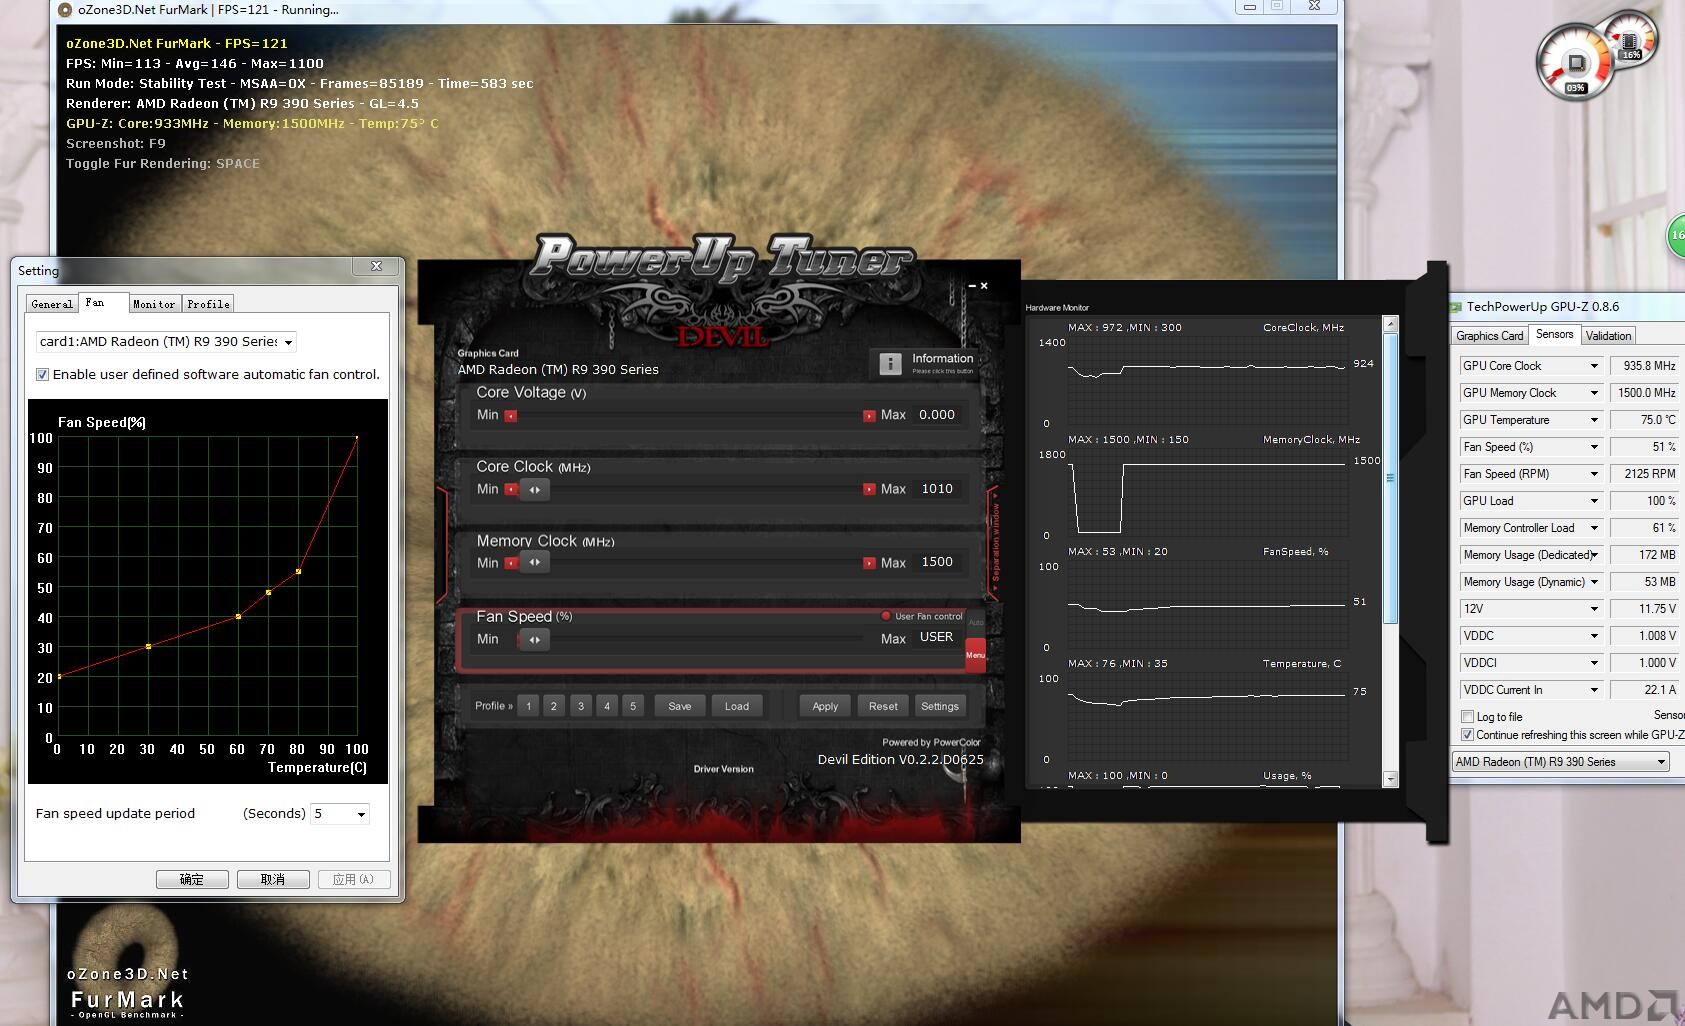
Task: Open Fan Speed (RPM) sensor dropdown
Action: [1594, 474]
